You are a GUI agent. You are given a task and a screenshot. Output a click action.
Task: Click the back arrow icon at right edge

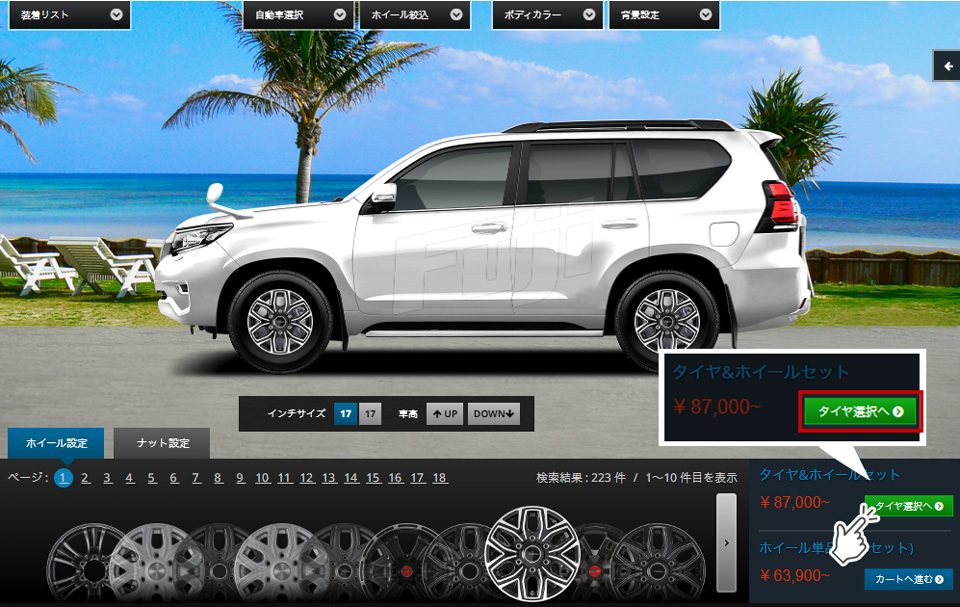(x=947, y=66)
